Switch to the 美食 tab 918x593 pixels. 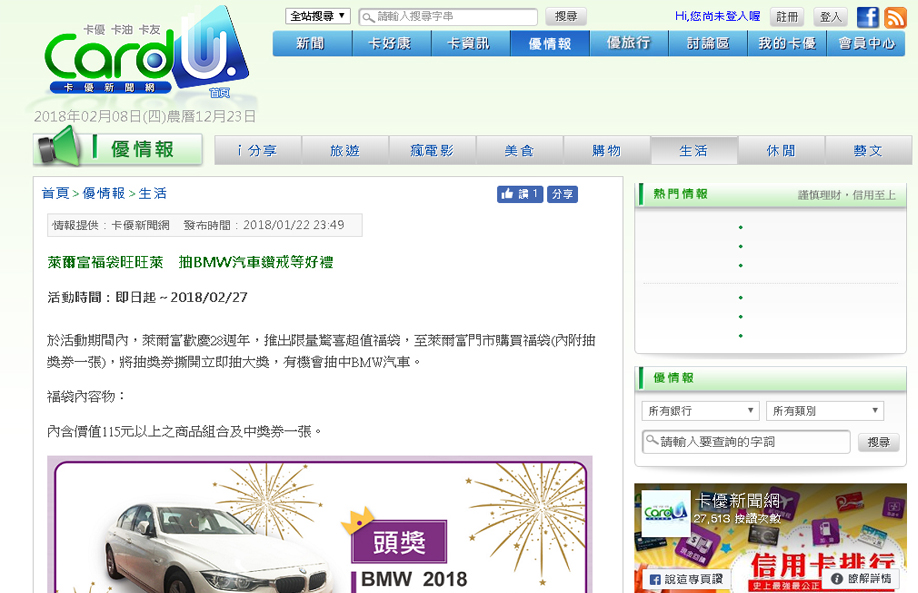coord(519,150)
